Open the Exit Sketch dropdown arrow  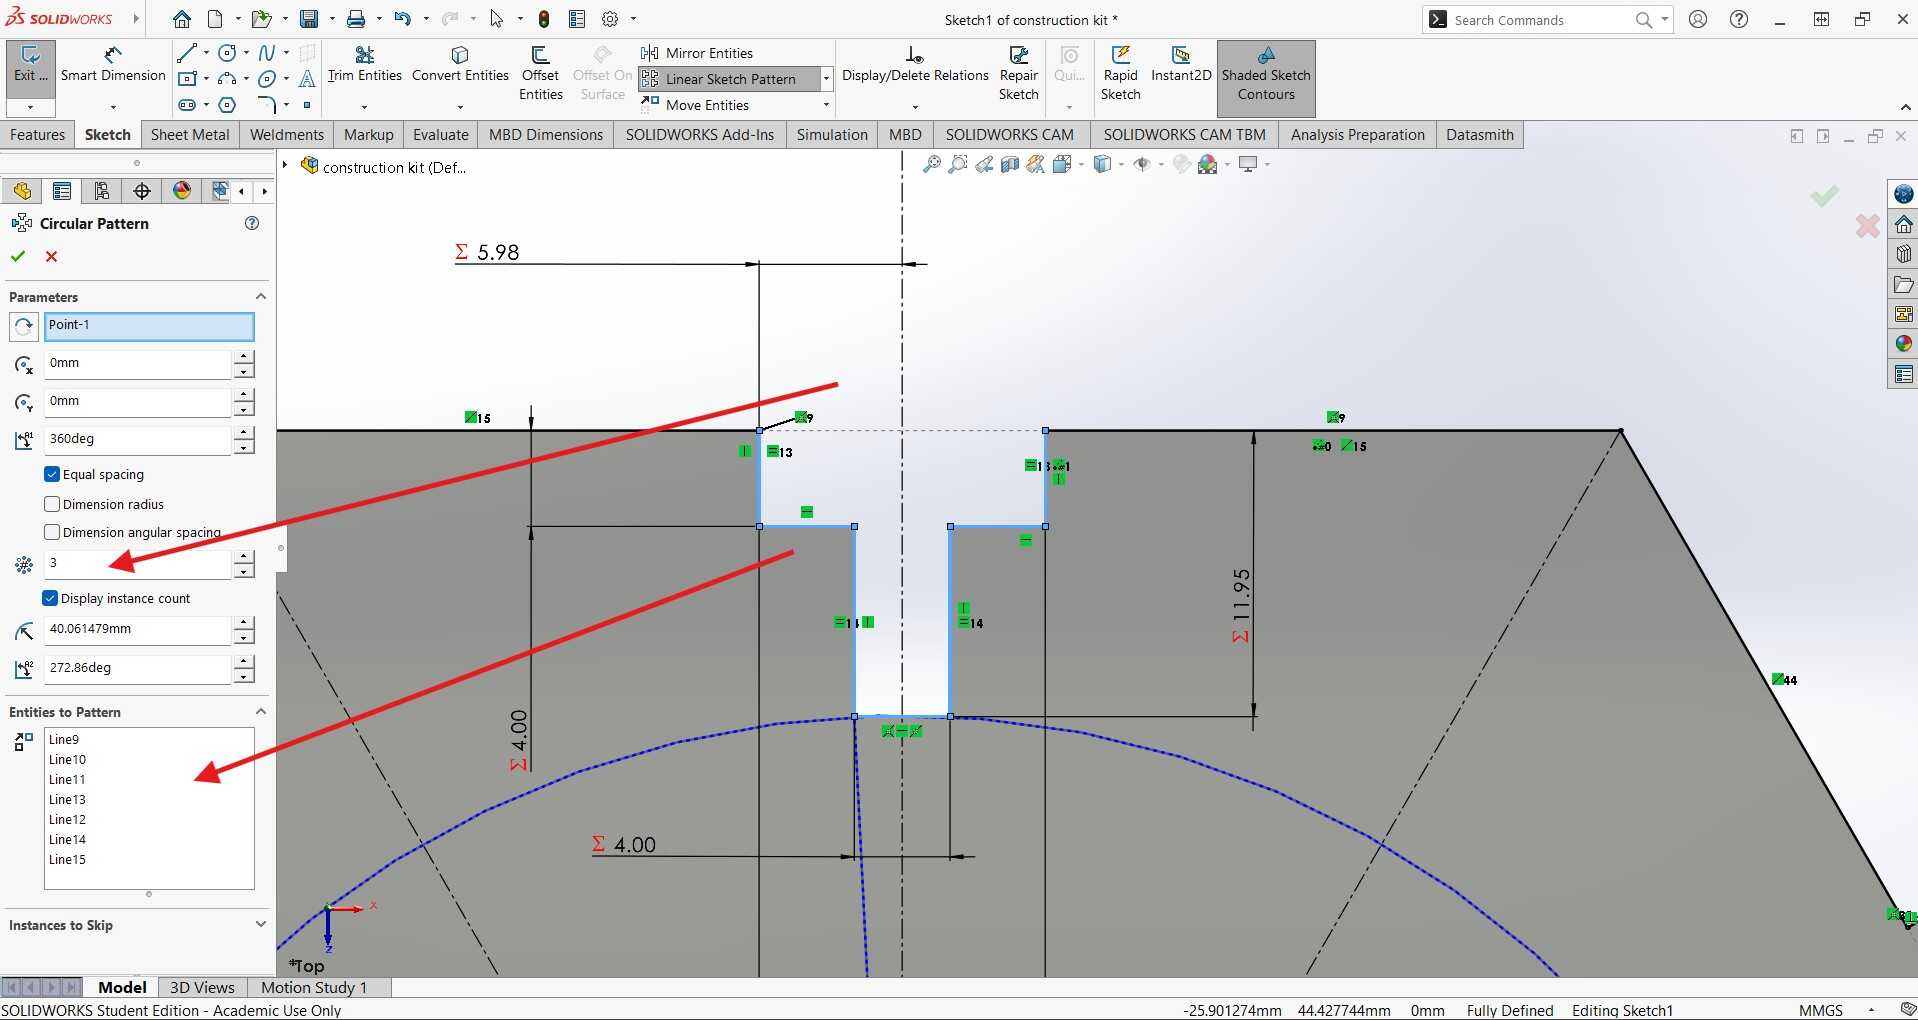pyautogui.click(x=30, y=106)
